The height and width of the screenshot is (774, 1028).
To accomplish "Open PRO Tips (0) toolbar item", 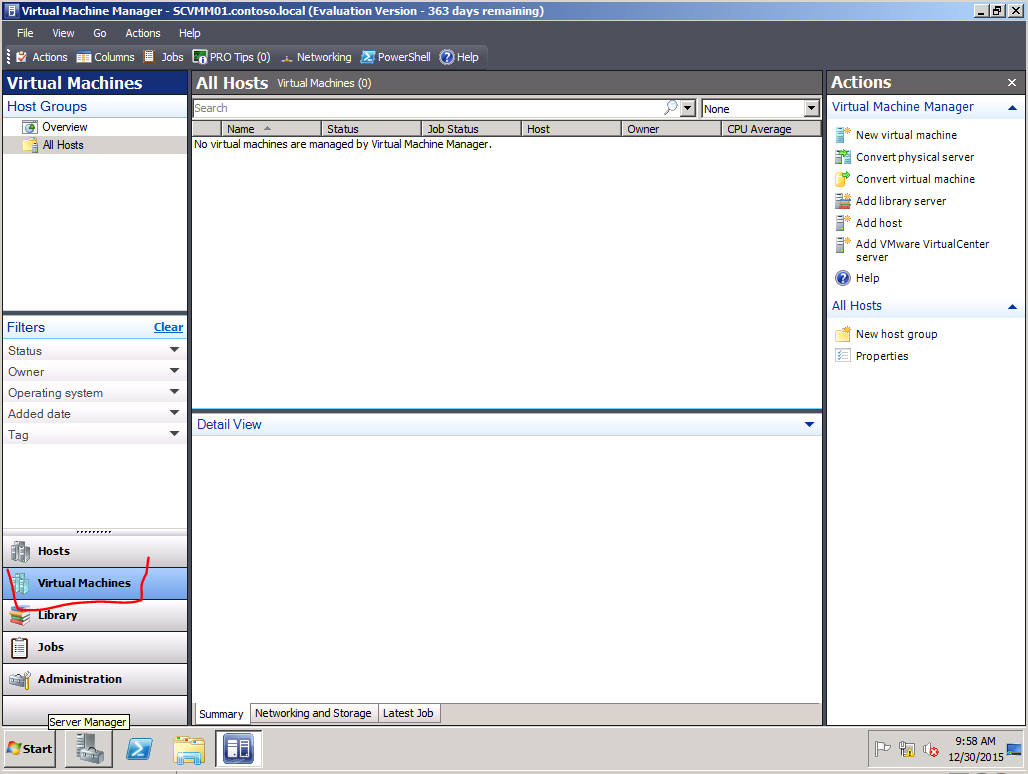I will click(x=231, y=57).
